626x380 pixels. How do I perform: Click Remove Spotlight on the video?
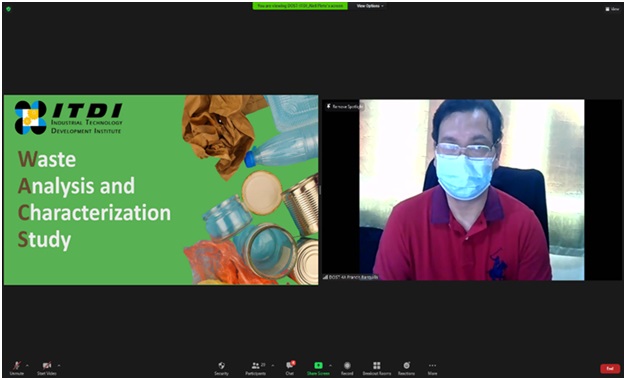345,107
